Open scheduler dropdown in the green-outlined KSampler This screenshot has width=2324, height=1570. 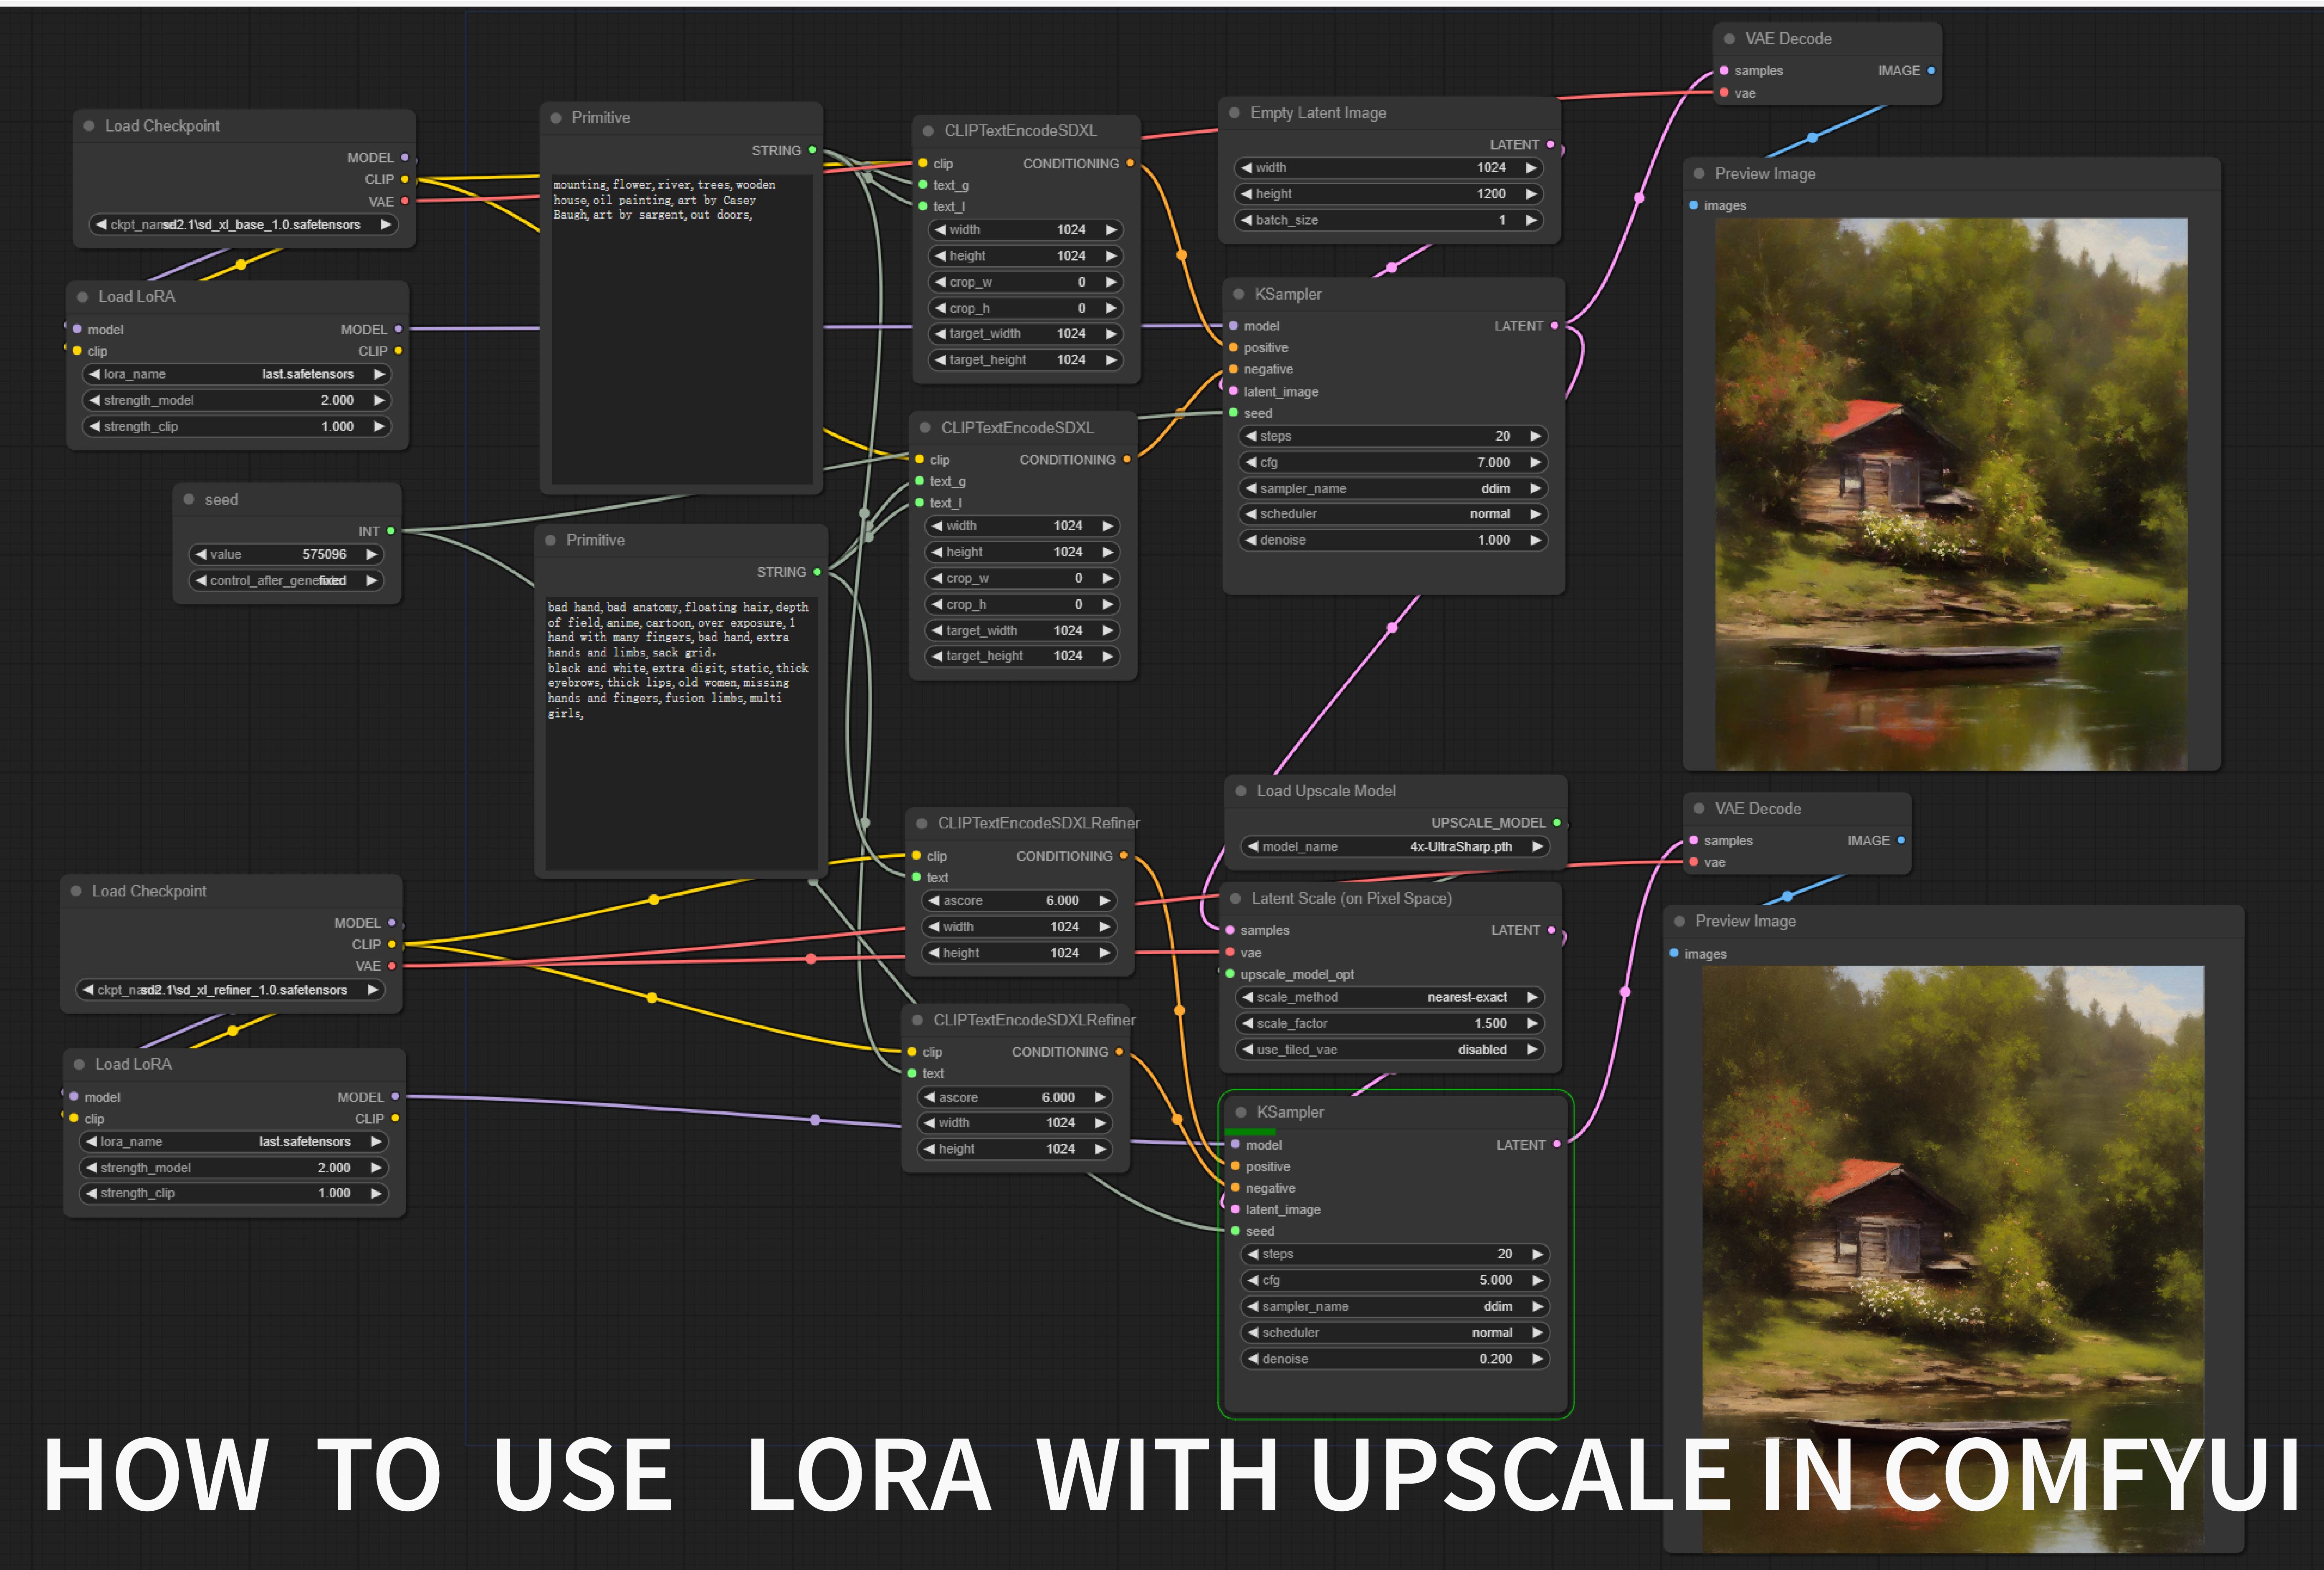tap(1395, 1333)
